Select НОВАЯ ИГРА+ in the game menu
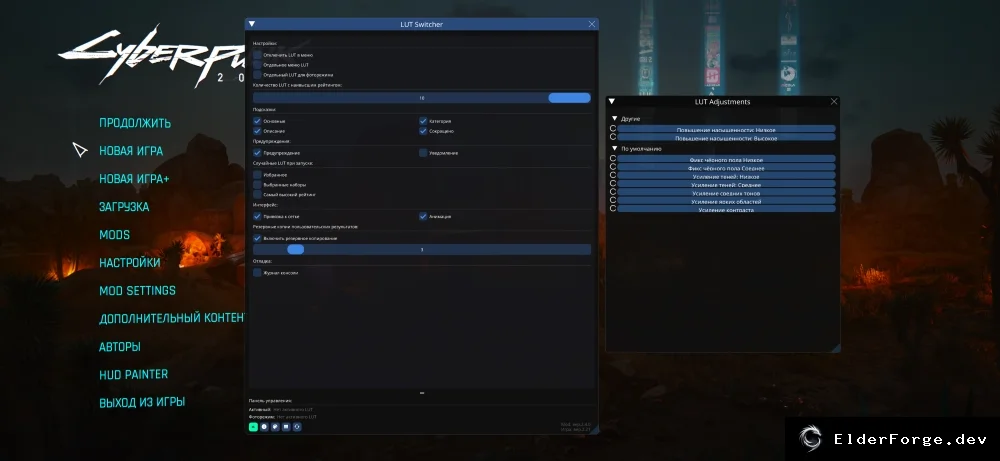This screenshot has width=1000, height=461. click(x=134, y=179)
